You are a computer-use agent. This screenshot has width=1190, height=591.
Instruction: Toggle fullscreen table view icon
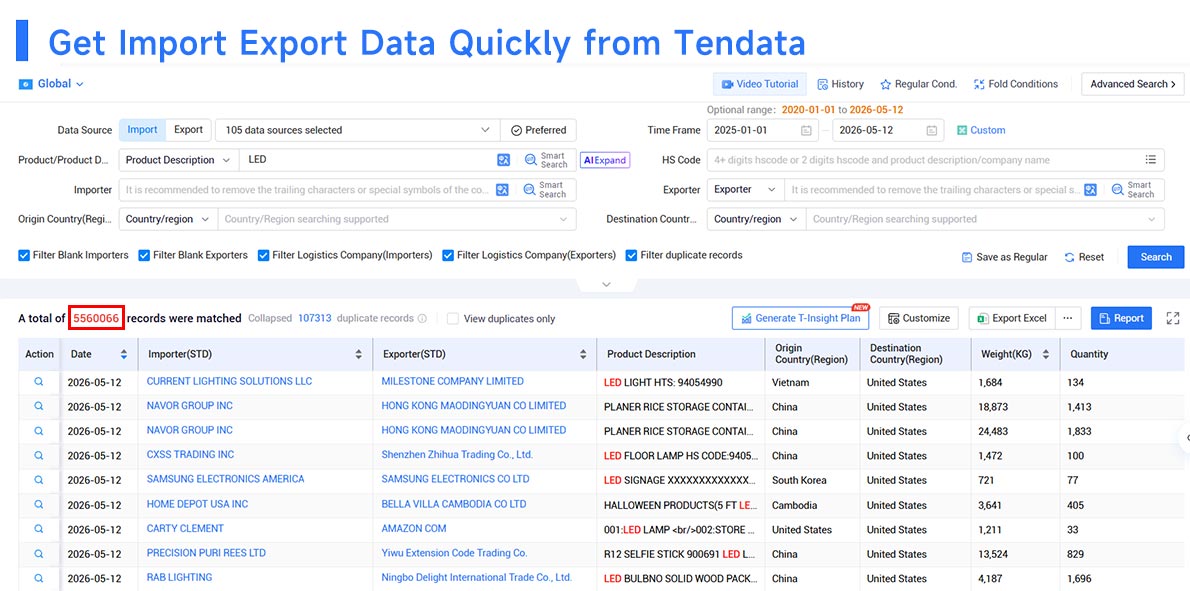point(1173,319)
